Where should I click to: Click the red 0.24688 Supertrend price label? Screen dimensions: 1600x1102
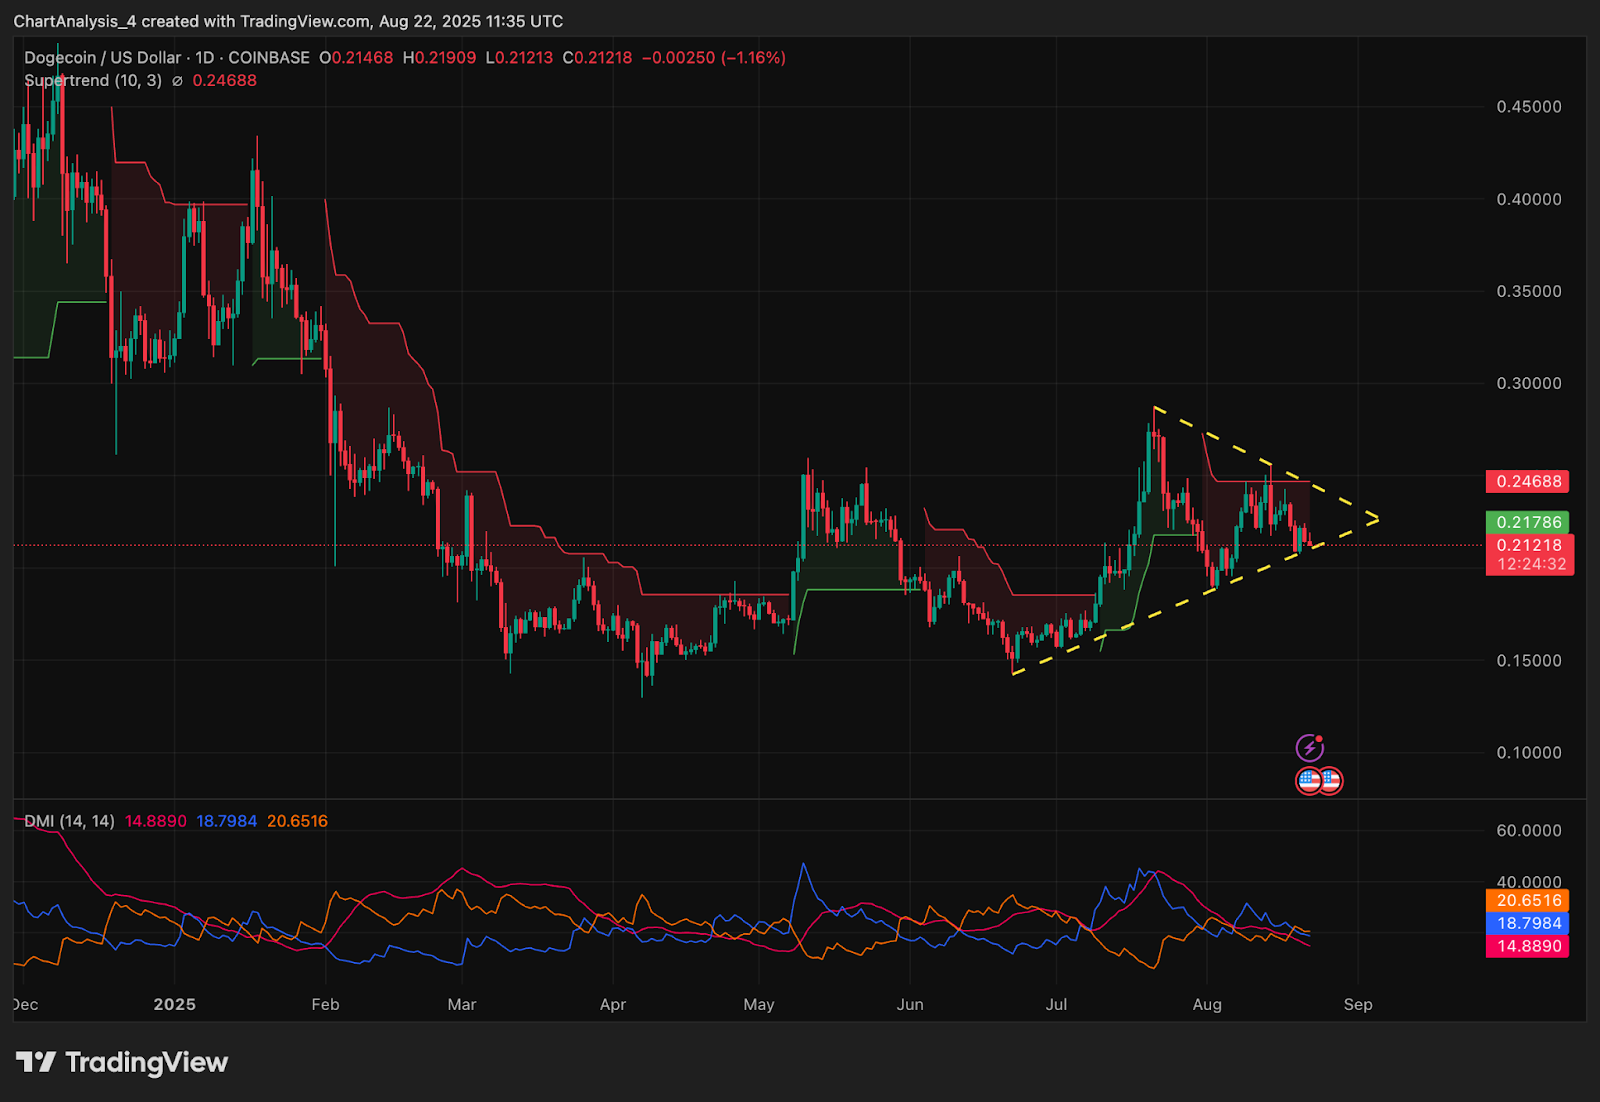click(1528, 482)
